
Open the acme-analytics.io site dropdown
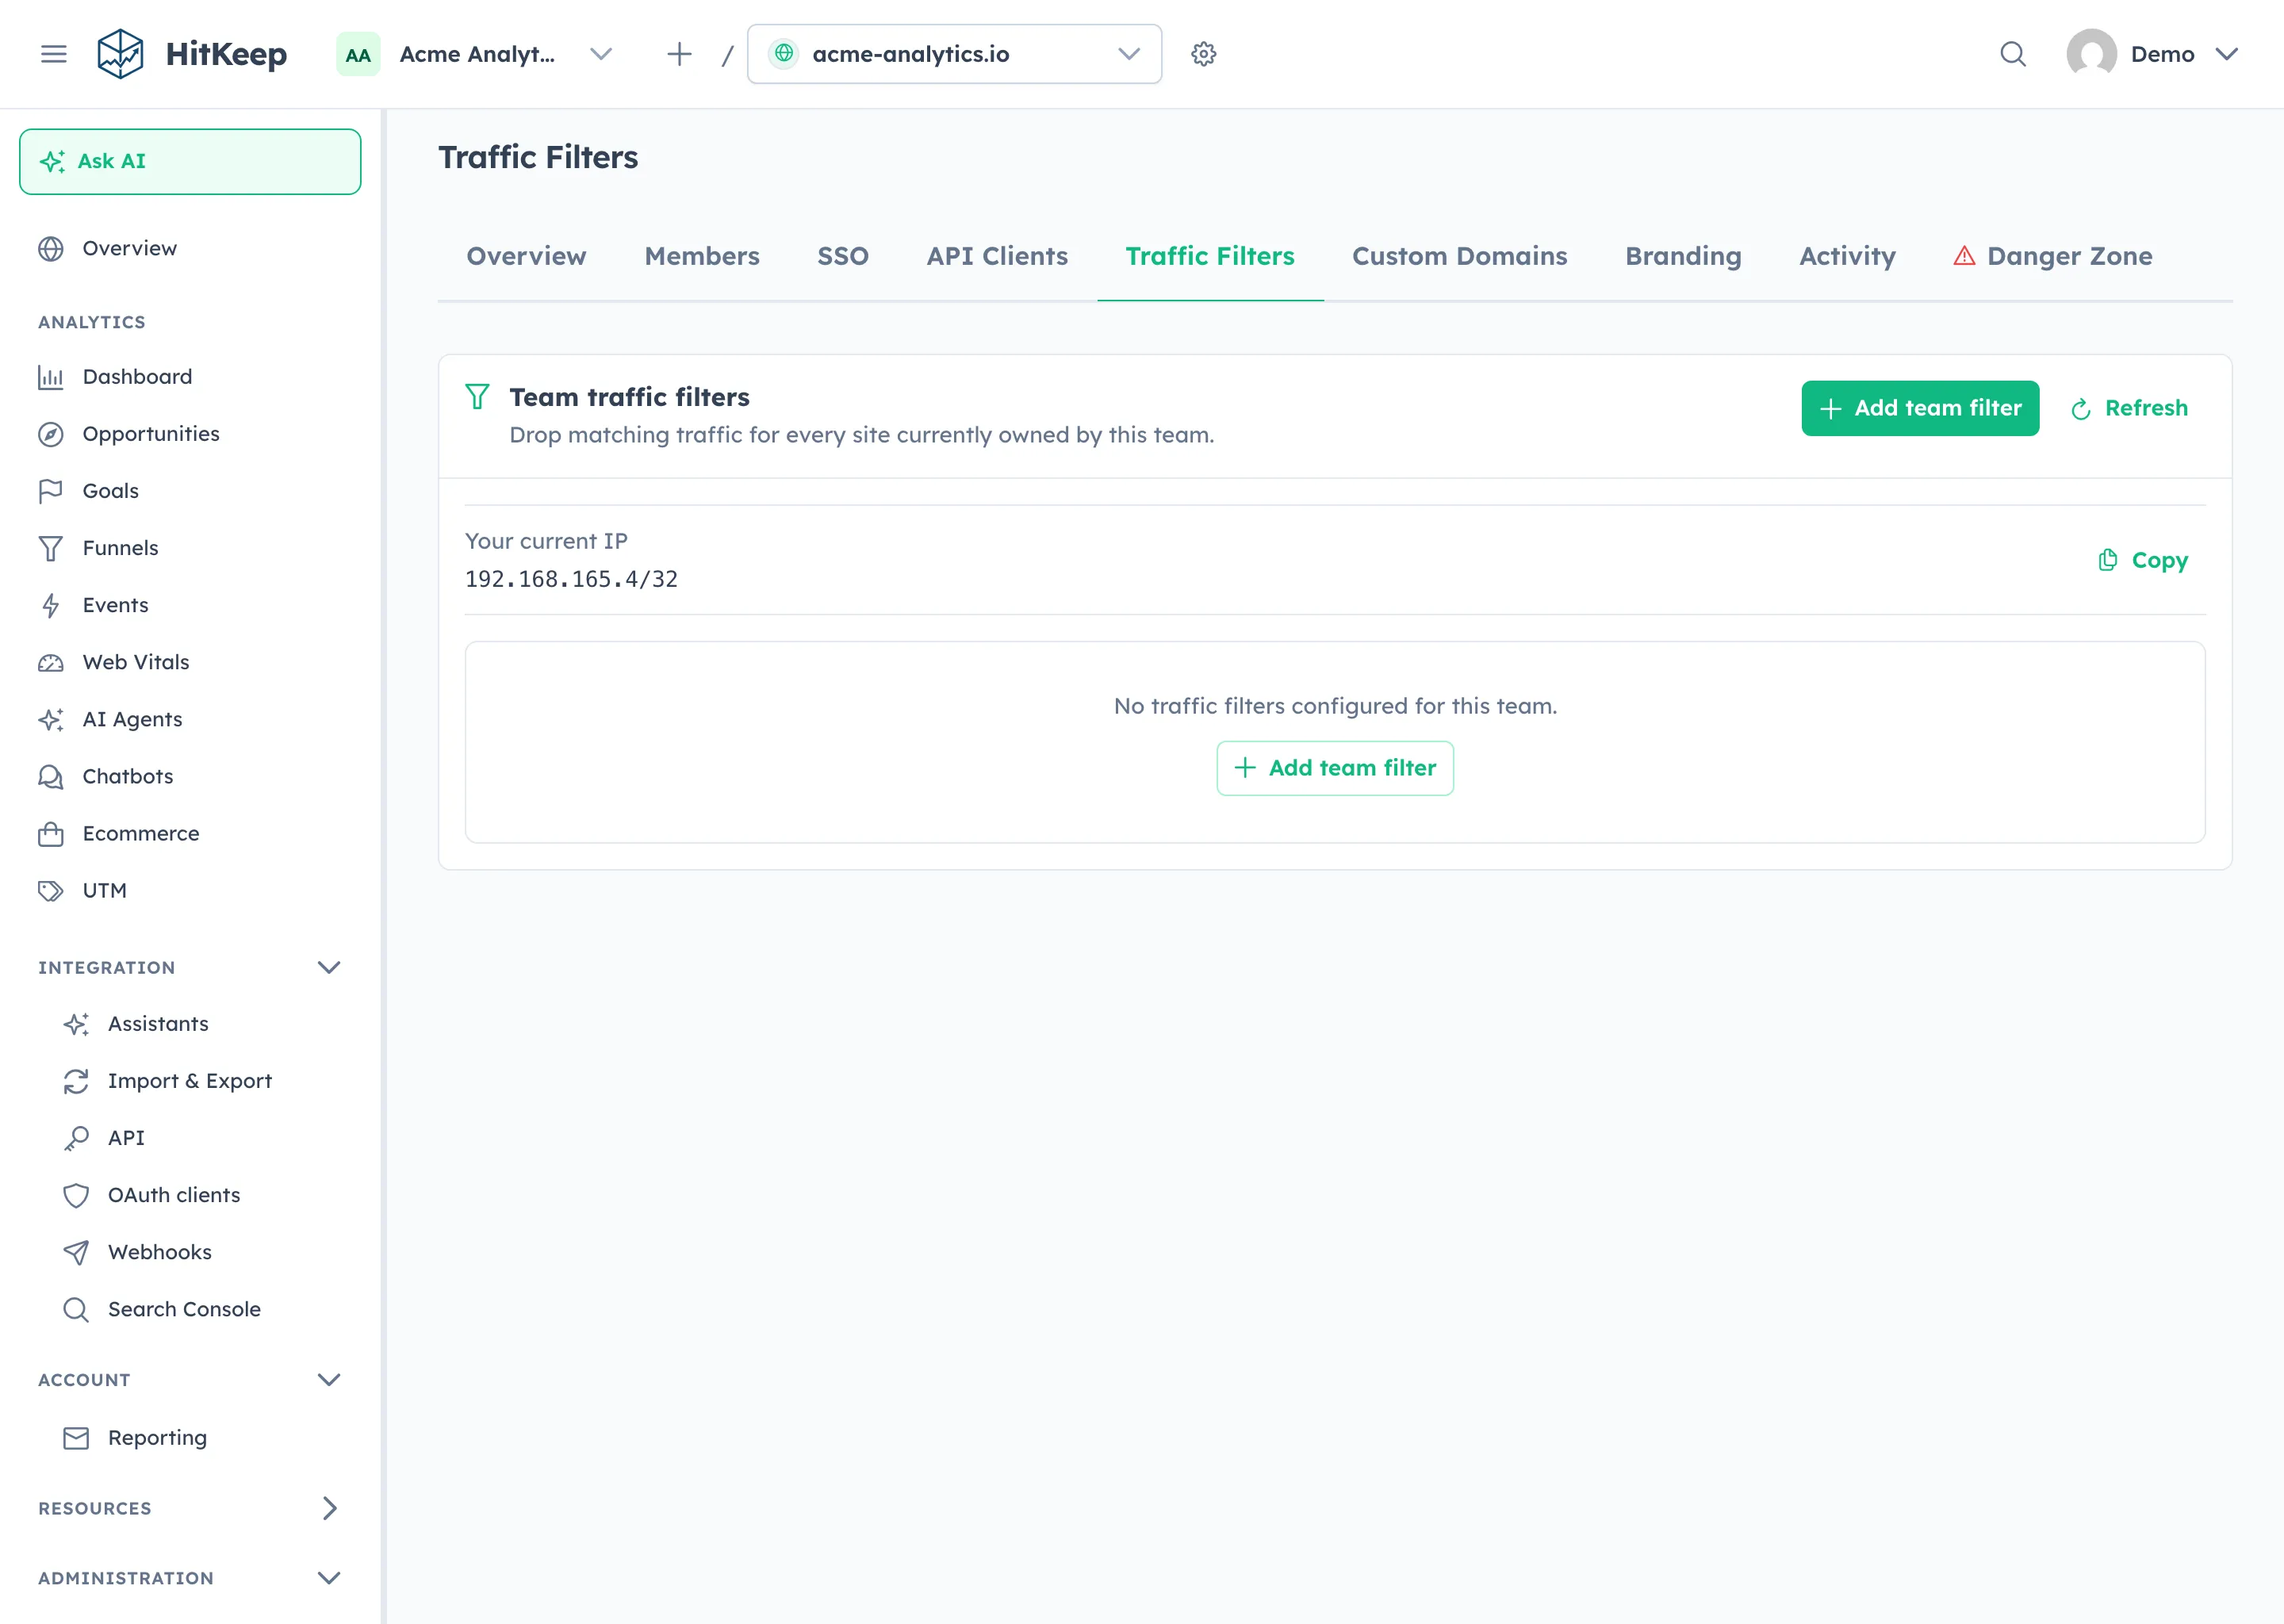point(954,54)
